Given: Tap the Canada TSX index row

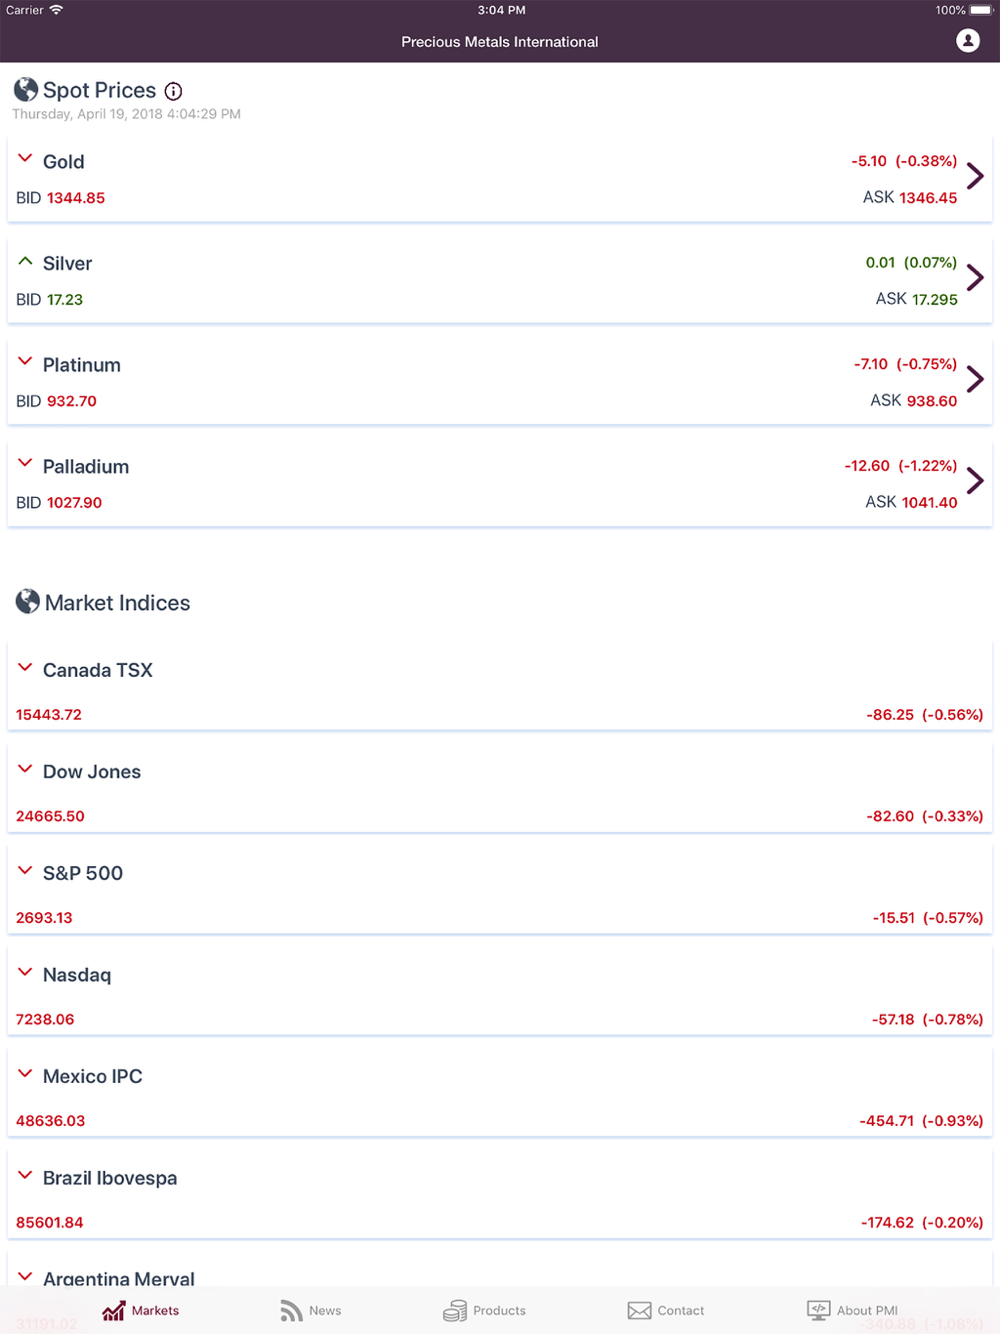Looking at the screenshot, I should (500, 691).
